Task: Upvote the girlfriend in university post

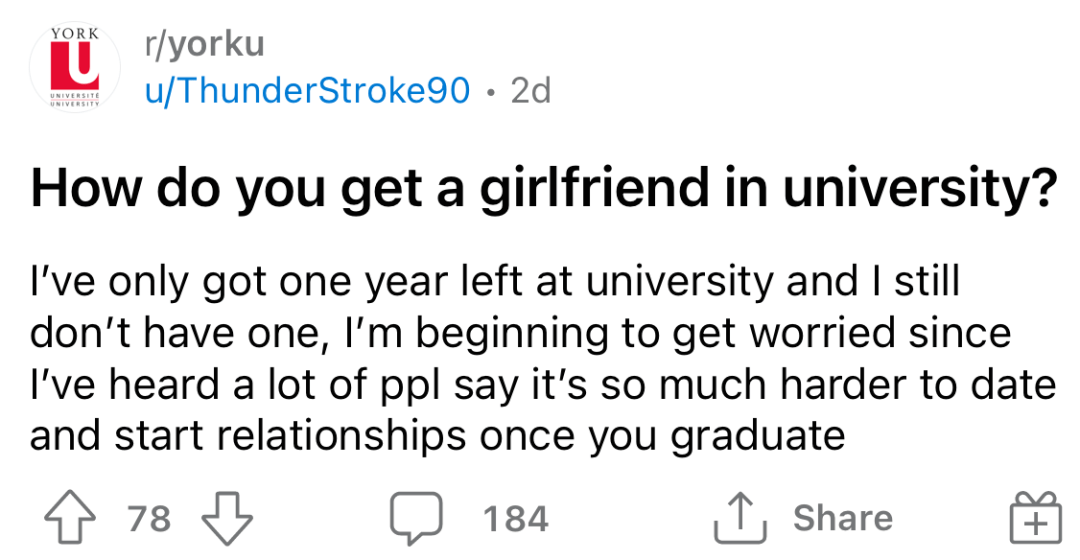Action: (70, 518)
